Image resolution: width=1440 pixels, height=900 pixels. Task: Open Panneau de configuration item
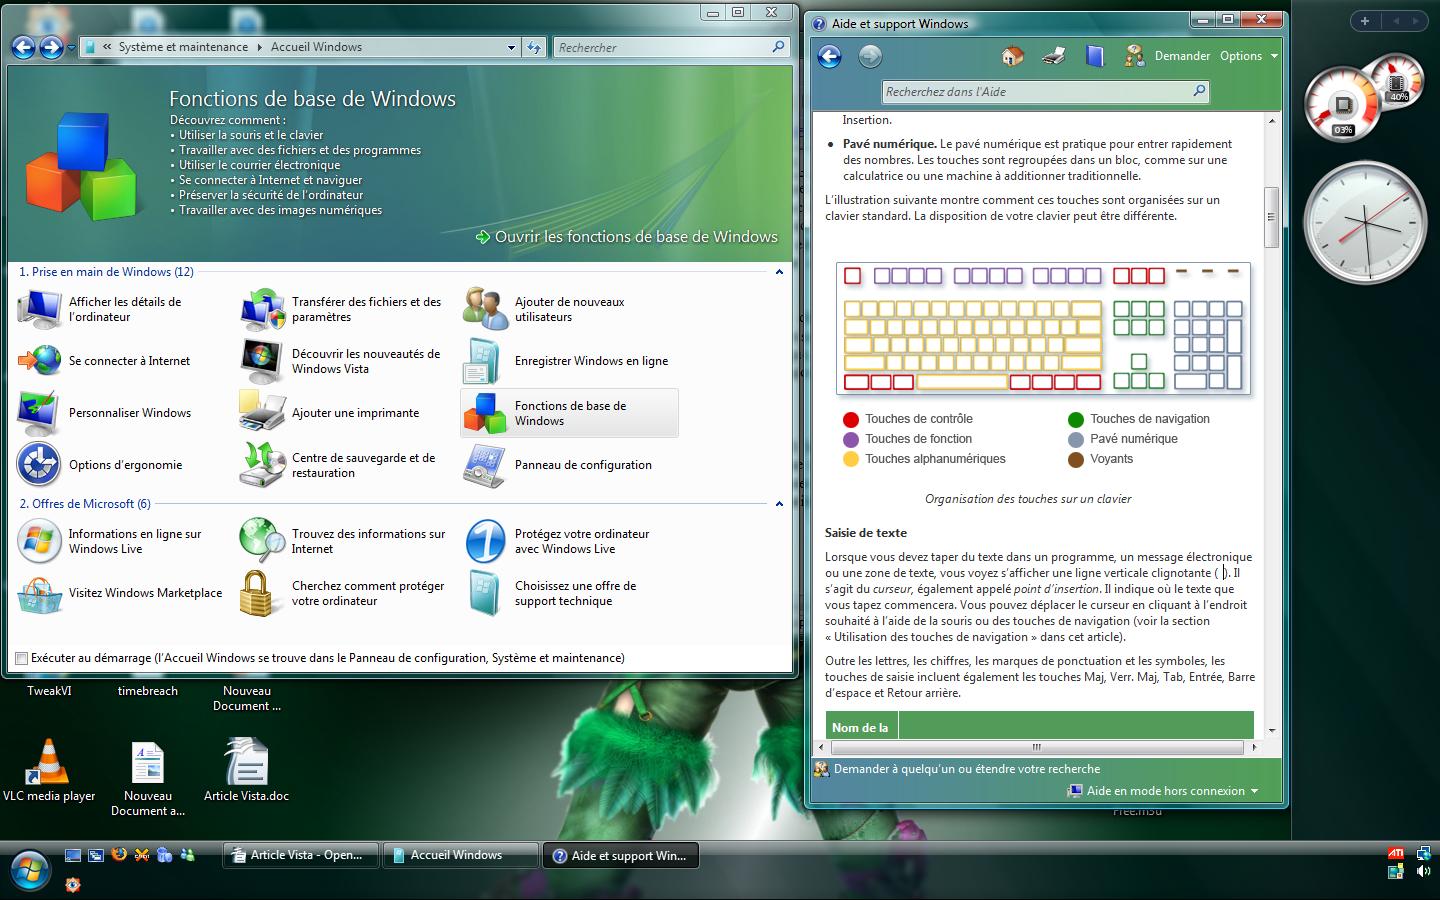click(x=558, y=465)
